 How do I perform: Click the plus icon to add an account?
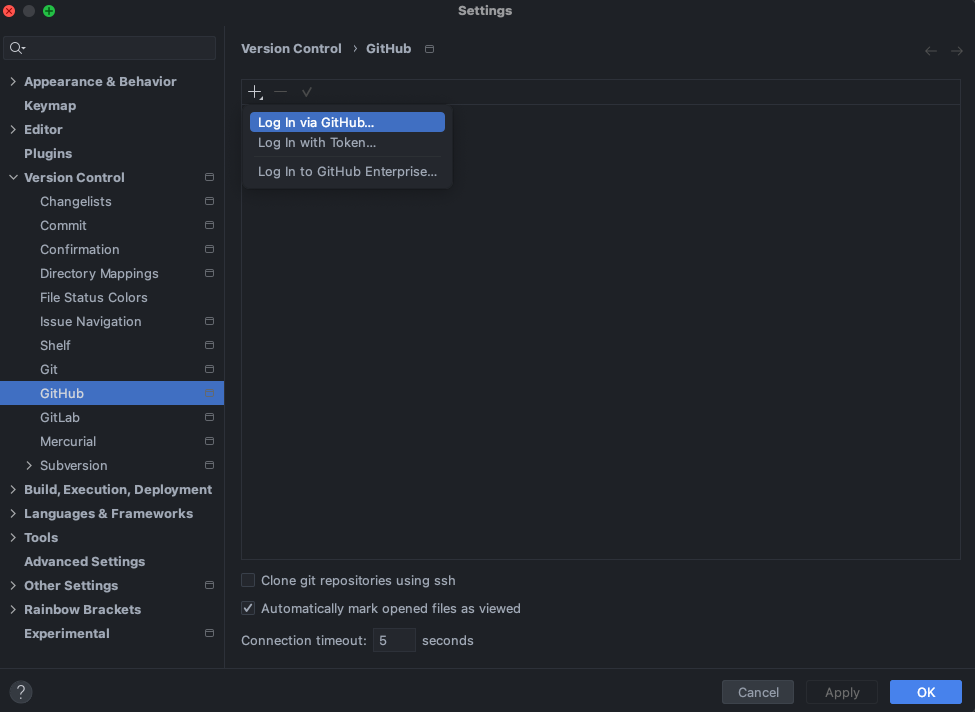coord(255,92)
